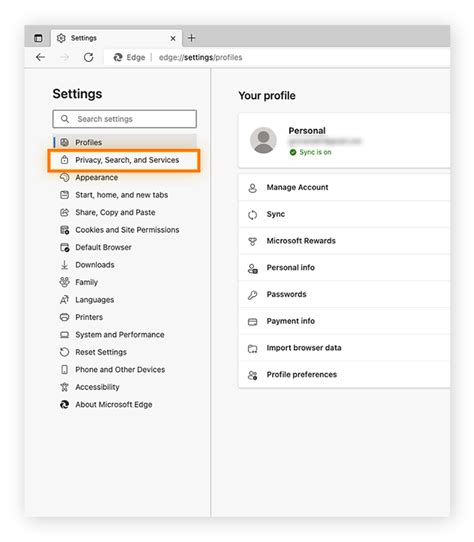The image size is (474, 542).
Task: Click the magnifier icon in Search settings
Action: click(x=65, y=119)
